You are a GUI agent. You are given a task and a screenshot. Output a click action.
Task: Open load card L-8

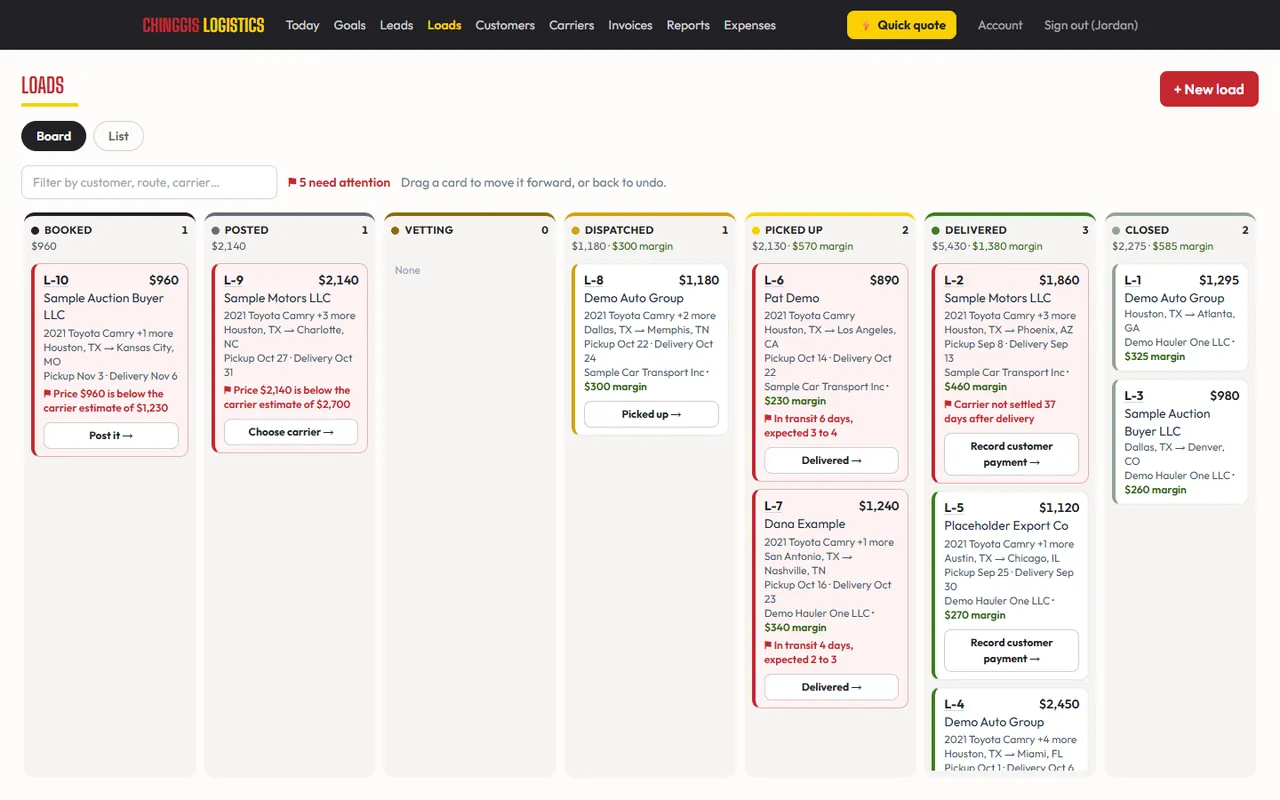coord(651,349)
